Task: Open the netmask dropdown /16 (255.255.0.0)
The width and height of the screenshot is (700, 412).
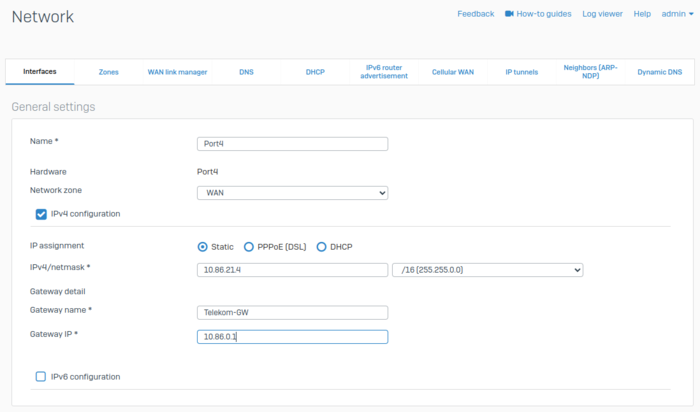Action: (x=488, y=270)
